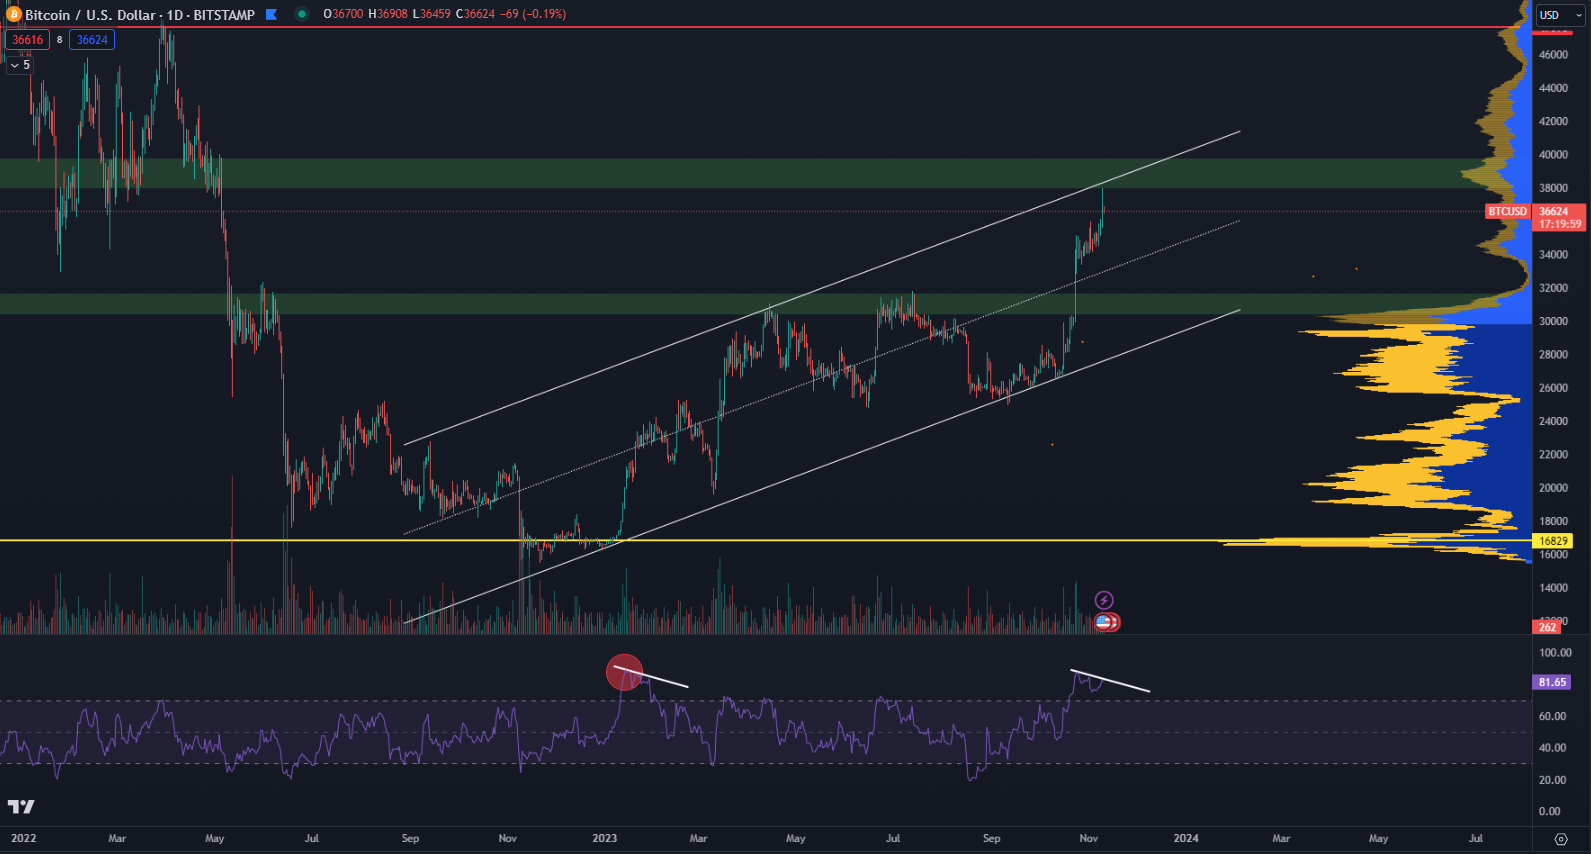Click the 40000 price axis label
The image size is (1591, 854).
tap(1553, 155)
